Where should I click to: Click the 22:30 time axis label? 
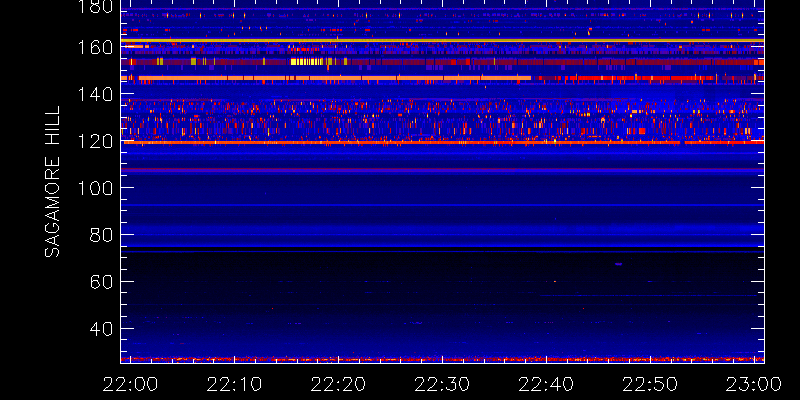click(442, 384)
